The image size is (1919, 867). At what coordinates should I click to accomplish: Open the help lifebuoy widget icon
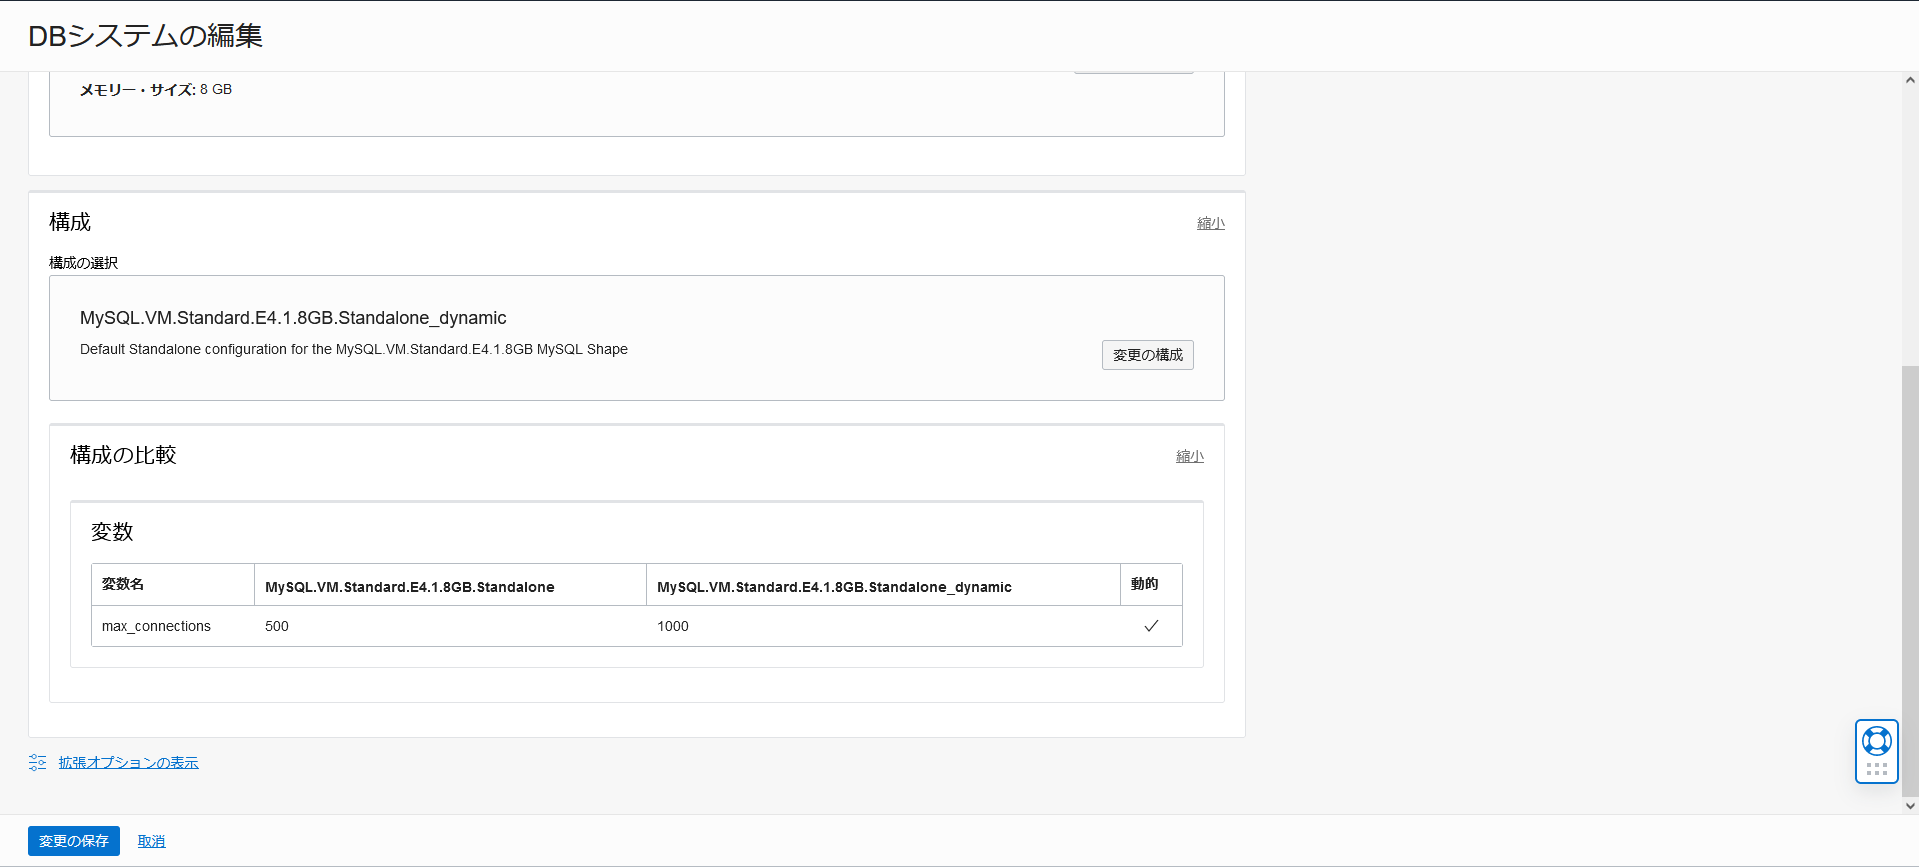(x=1876, y=741)
